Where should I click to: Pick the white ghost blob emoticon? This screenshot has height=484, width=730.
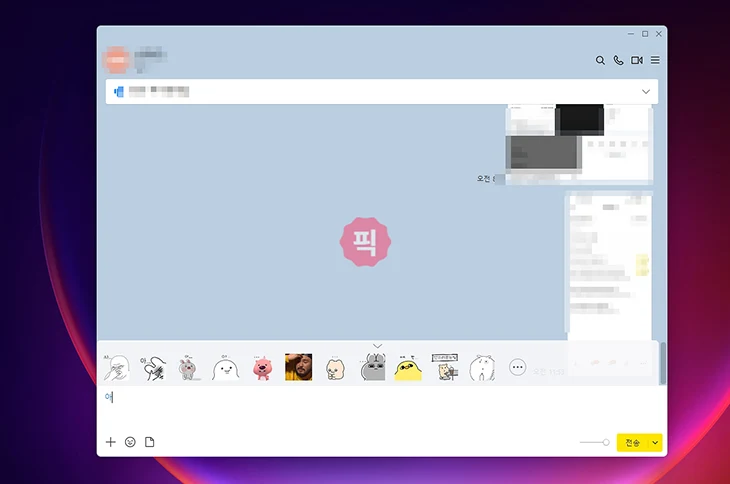point(225,368)
